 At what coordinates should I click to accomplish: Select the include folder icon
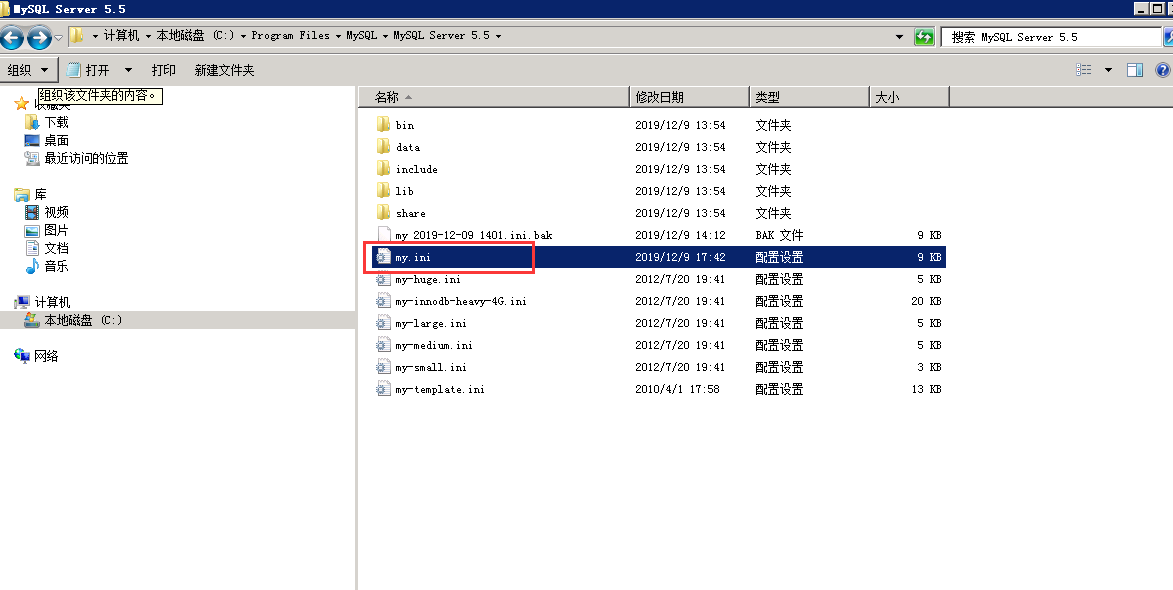384,168
